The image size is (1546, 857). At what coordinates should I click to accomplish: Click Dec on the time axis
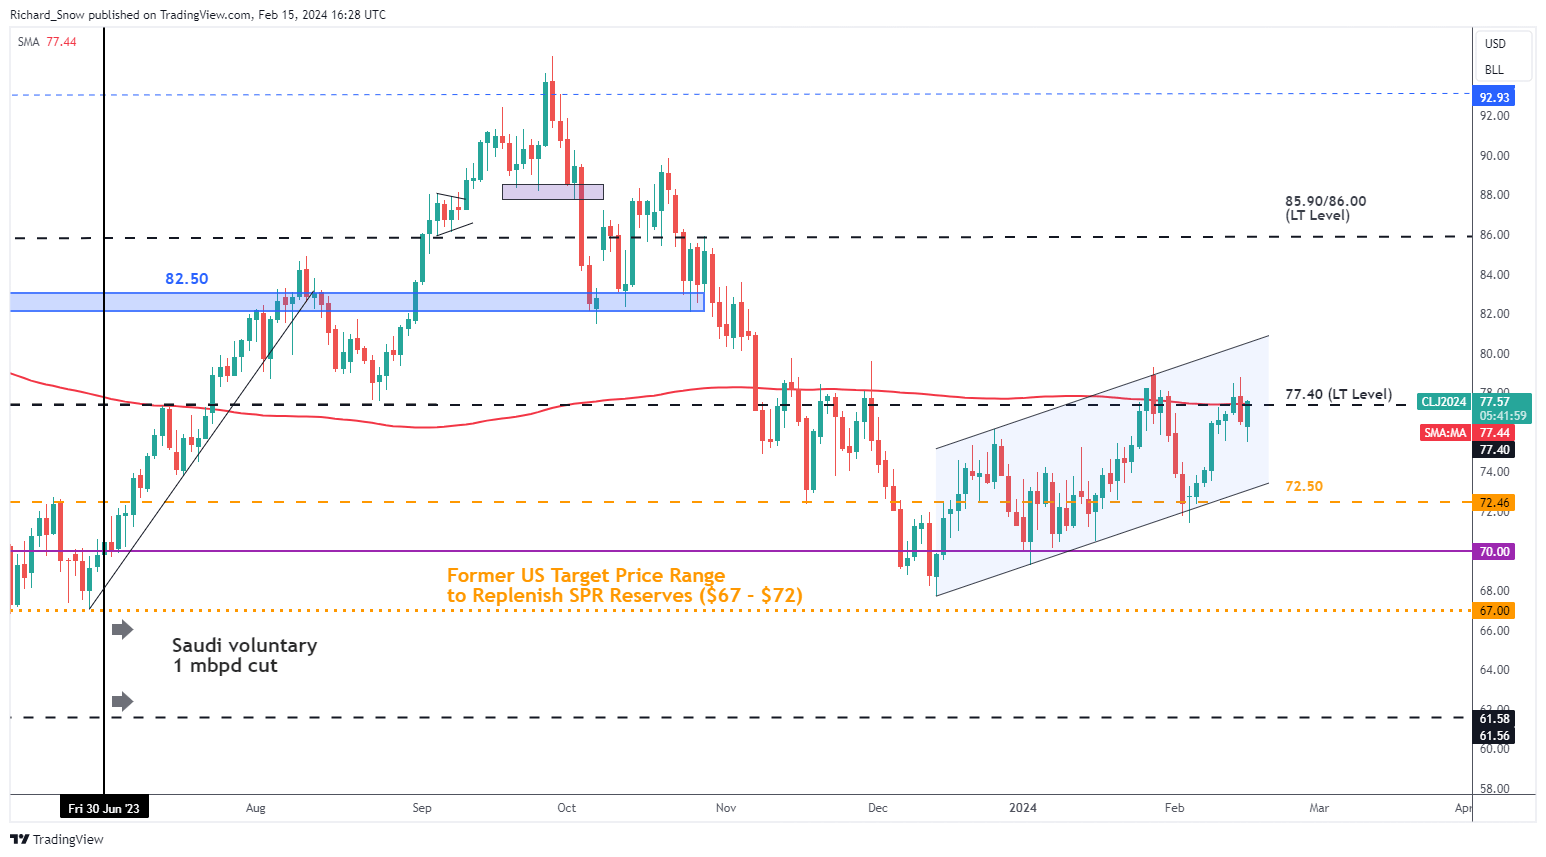[x=878, y=808]
